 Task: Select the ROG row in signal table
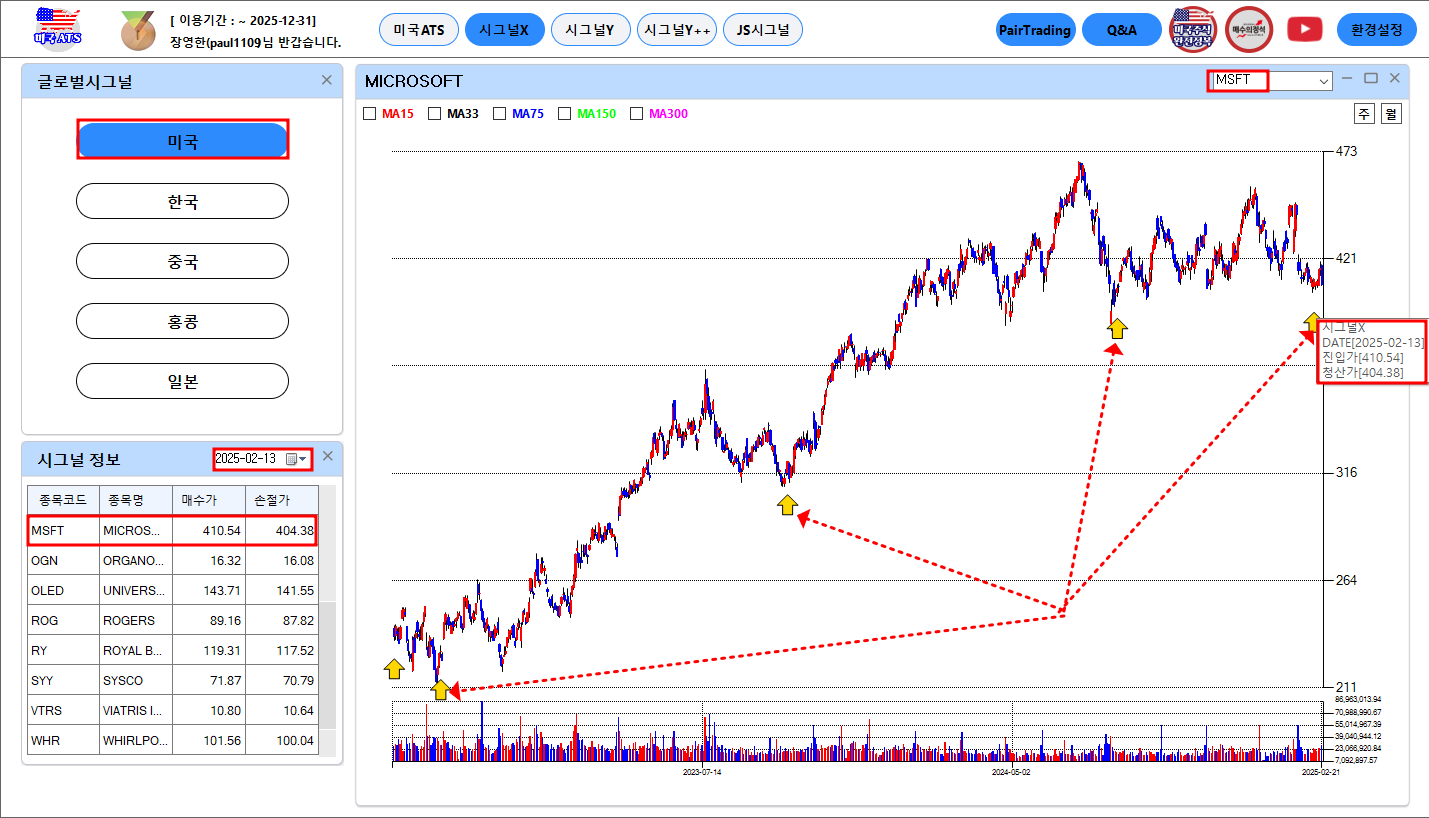click(x=173, y=620)
